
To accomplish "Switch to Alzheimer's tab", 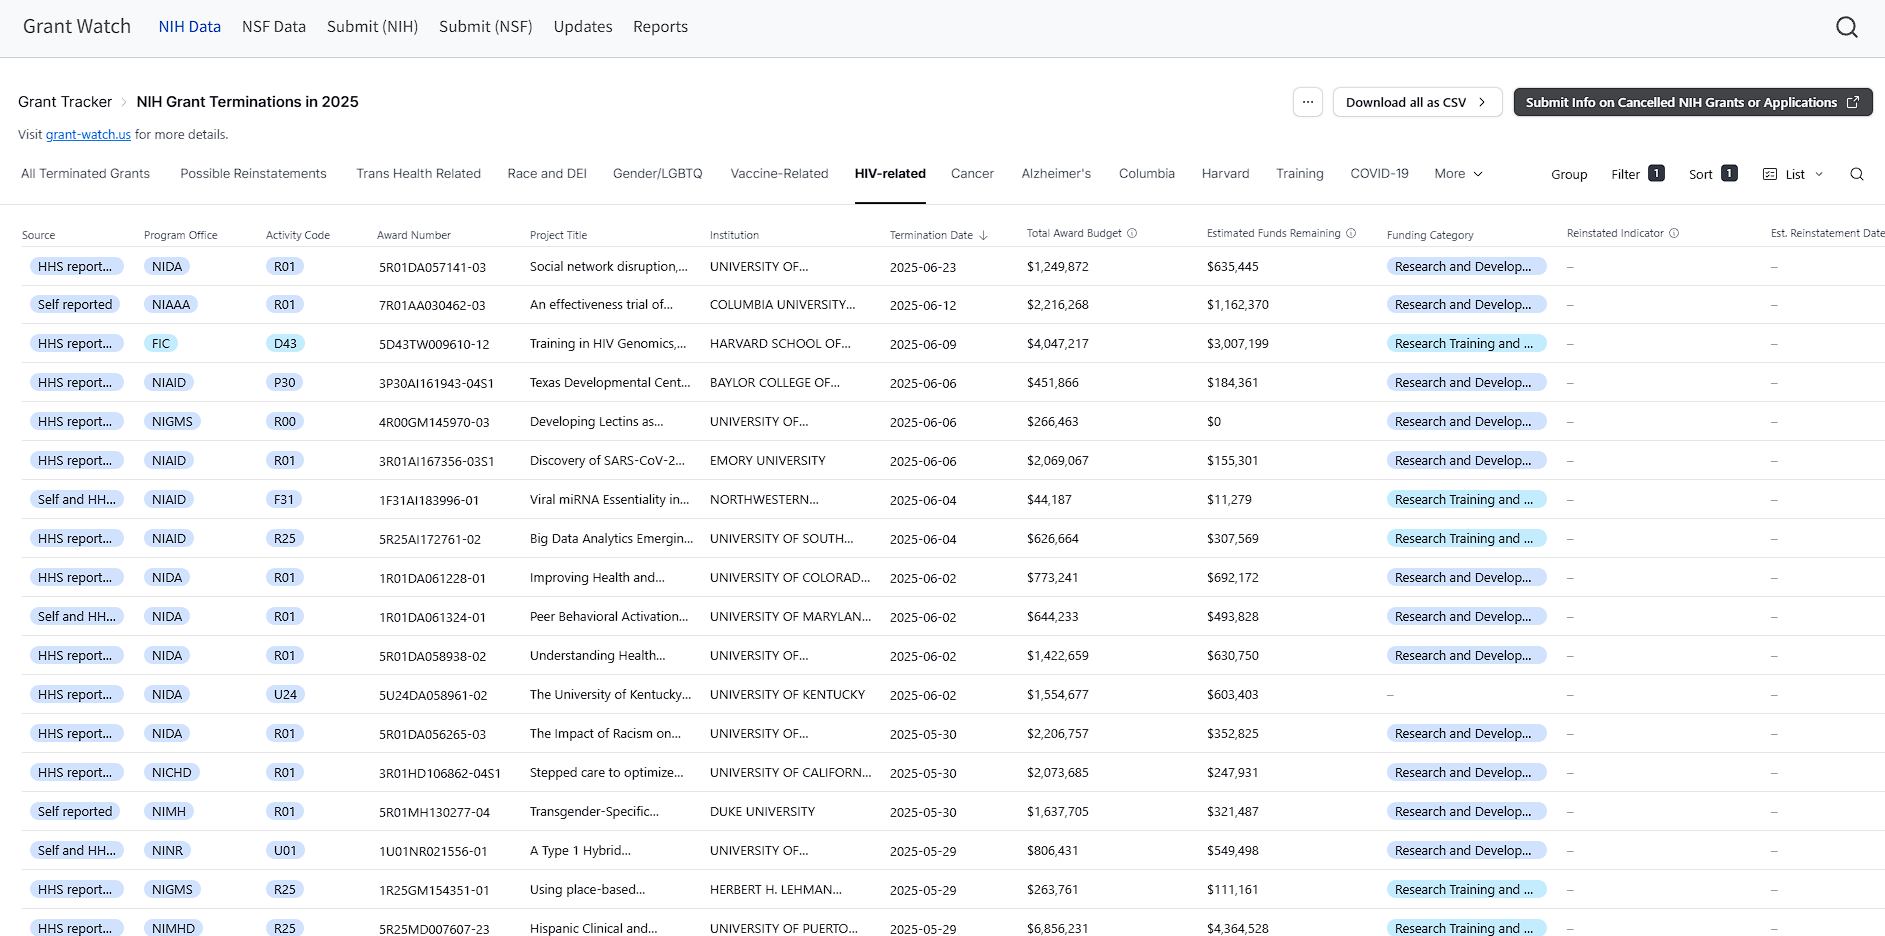I will (1056, 173).
